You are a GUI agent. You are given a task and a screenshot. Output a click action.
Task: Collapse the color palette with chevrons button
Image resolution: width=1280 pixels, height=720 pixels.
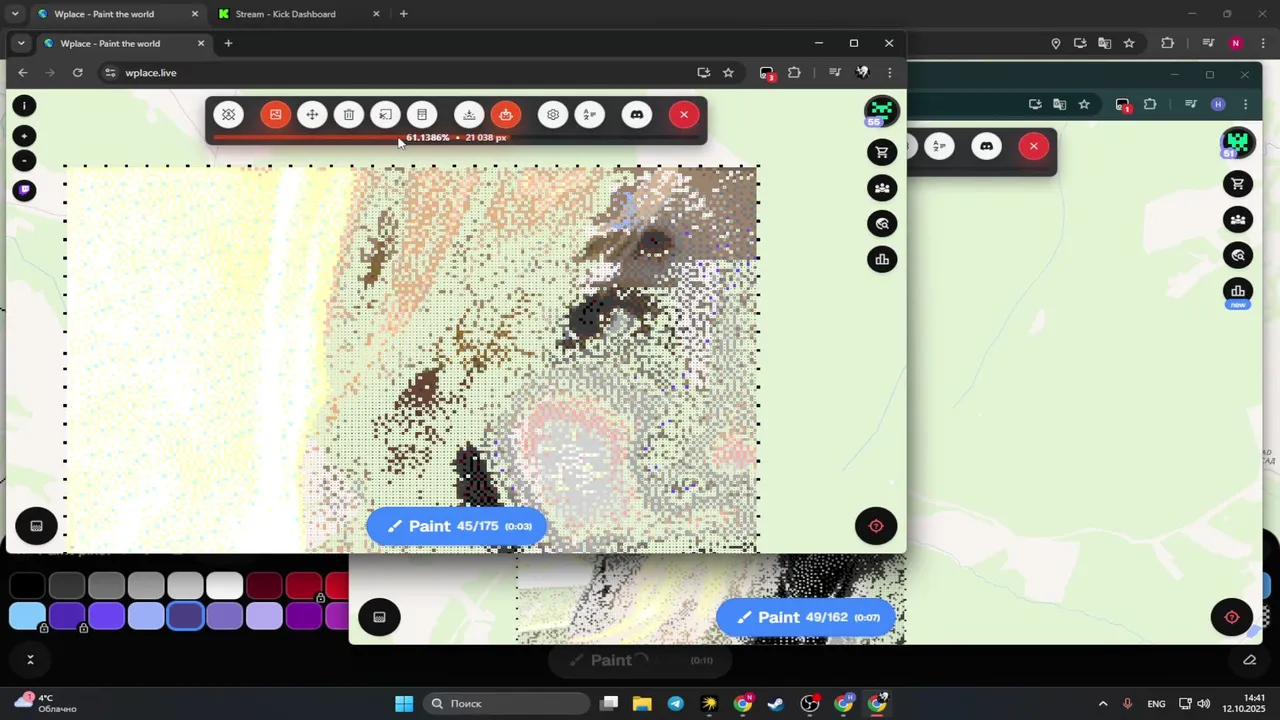30,660
